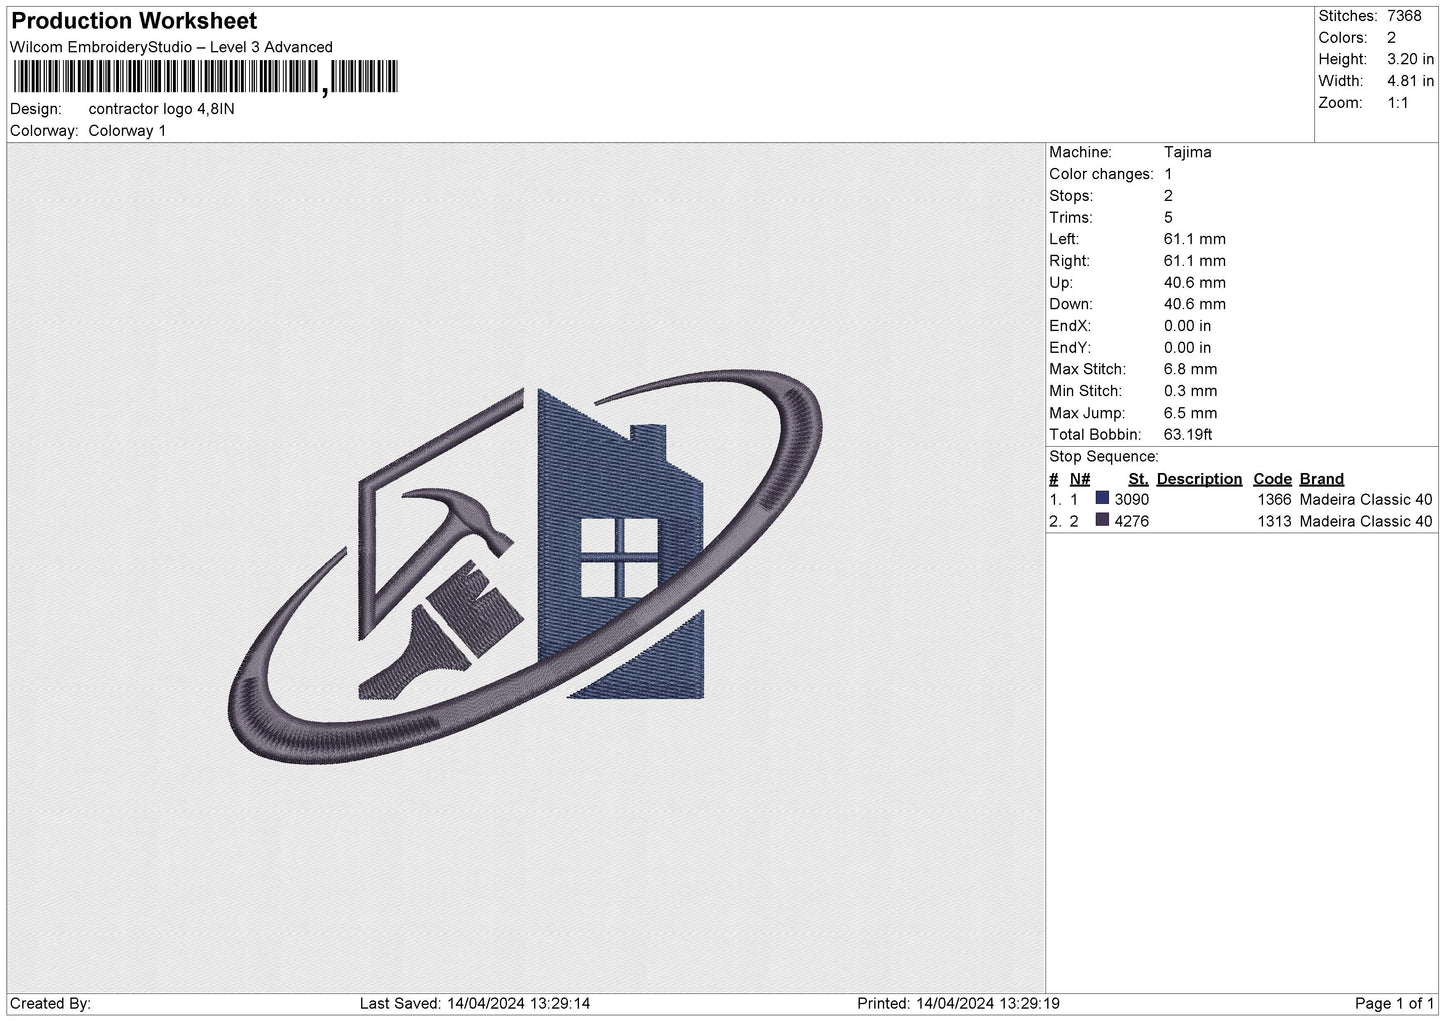Click the 'Description' column header
The height and width of the screenshot is (1021, 1445).
coord(1199,479)
